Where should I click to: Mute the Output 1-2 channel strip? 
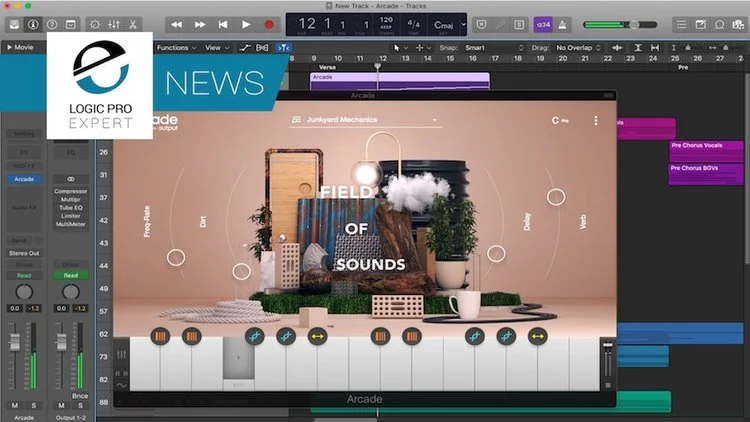click(x=61, y=405)
